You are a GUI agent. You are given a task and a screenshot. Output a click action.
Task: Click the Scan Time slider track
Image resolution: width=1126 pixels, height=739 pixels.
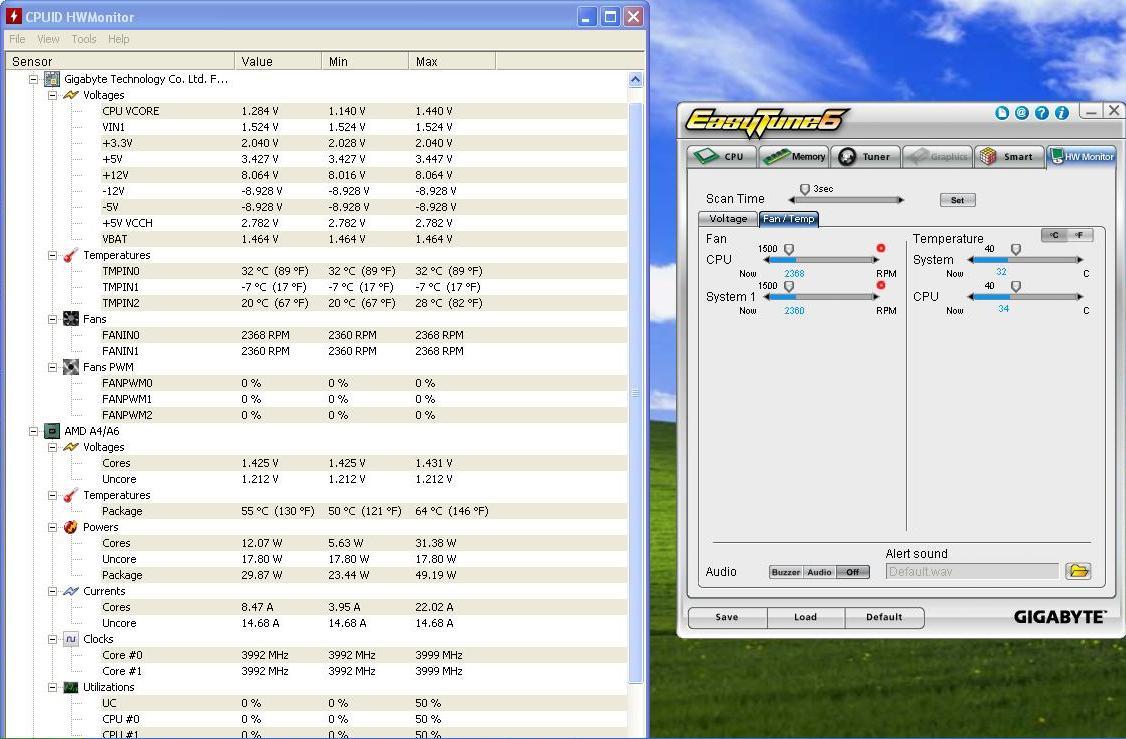point(846,200)
